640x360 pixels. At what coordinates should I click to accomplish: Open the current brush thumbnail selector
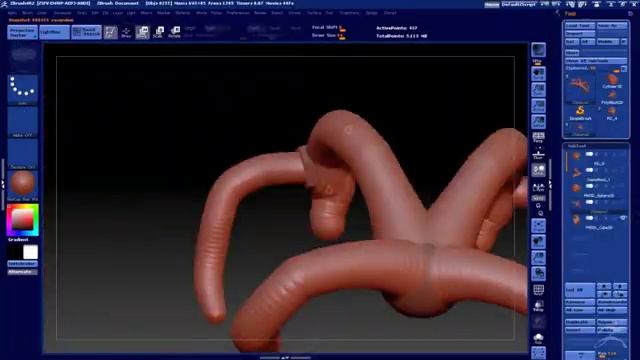tap(23, 56)
